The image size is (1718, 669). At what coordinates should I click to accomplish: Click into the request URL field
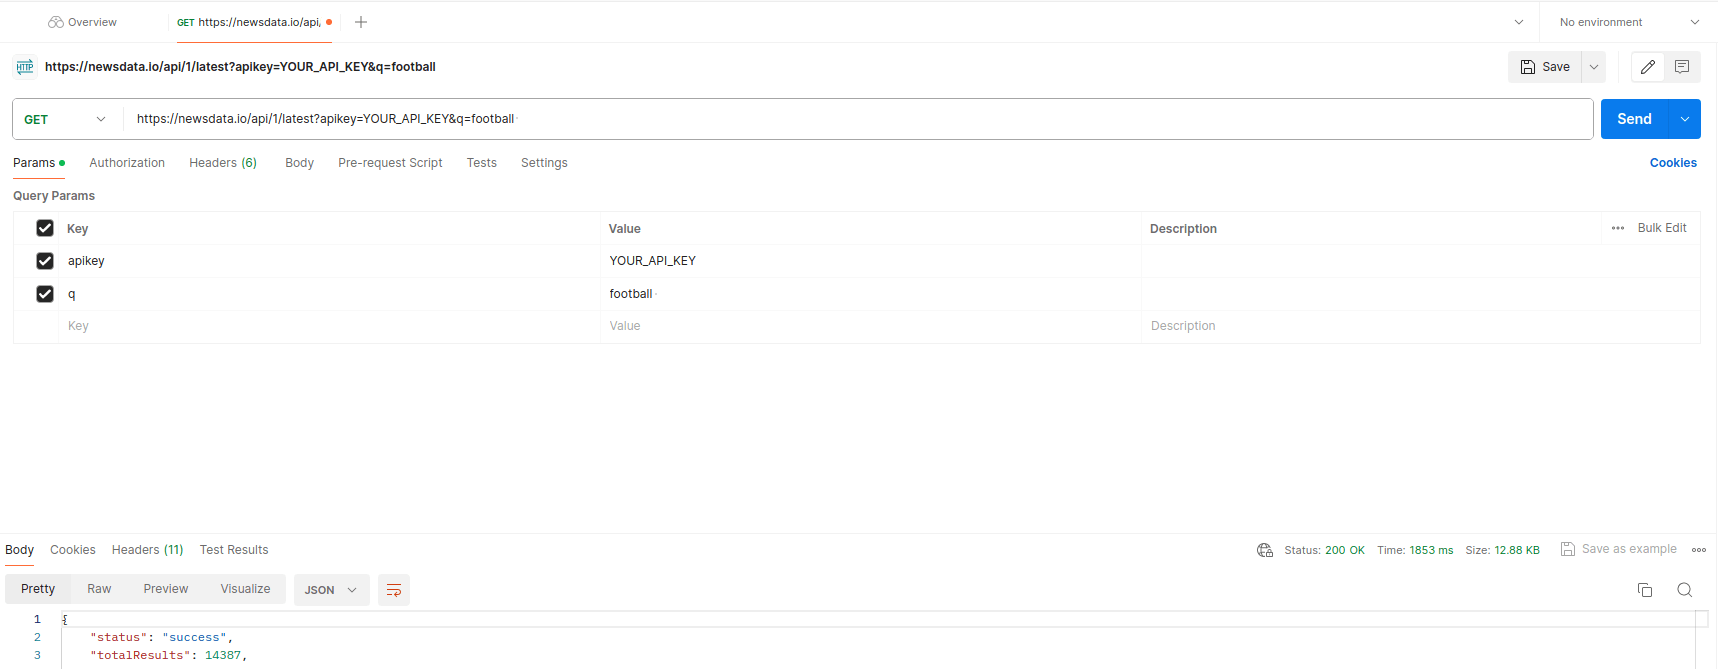tap(857, 119)
